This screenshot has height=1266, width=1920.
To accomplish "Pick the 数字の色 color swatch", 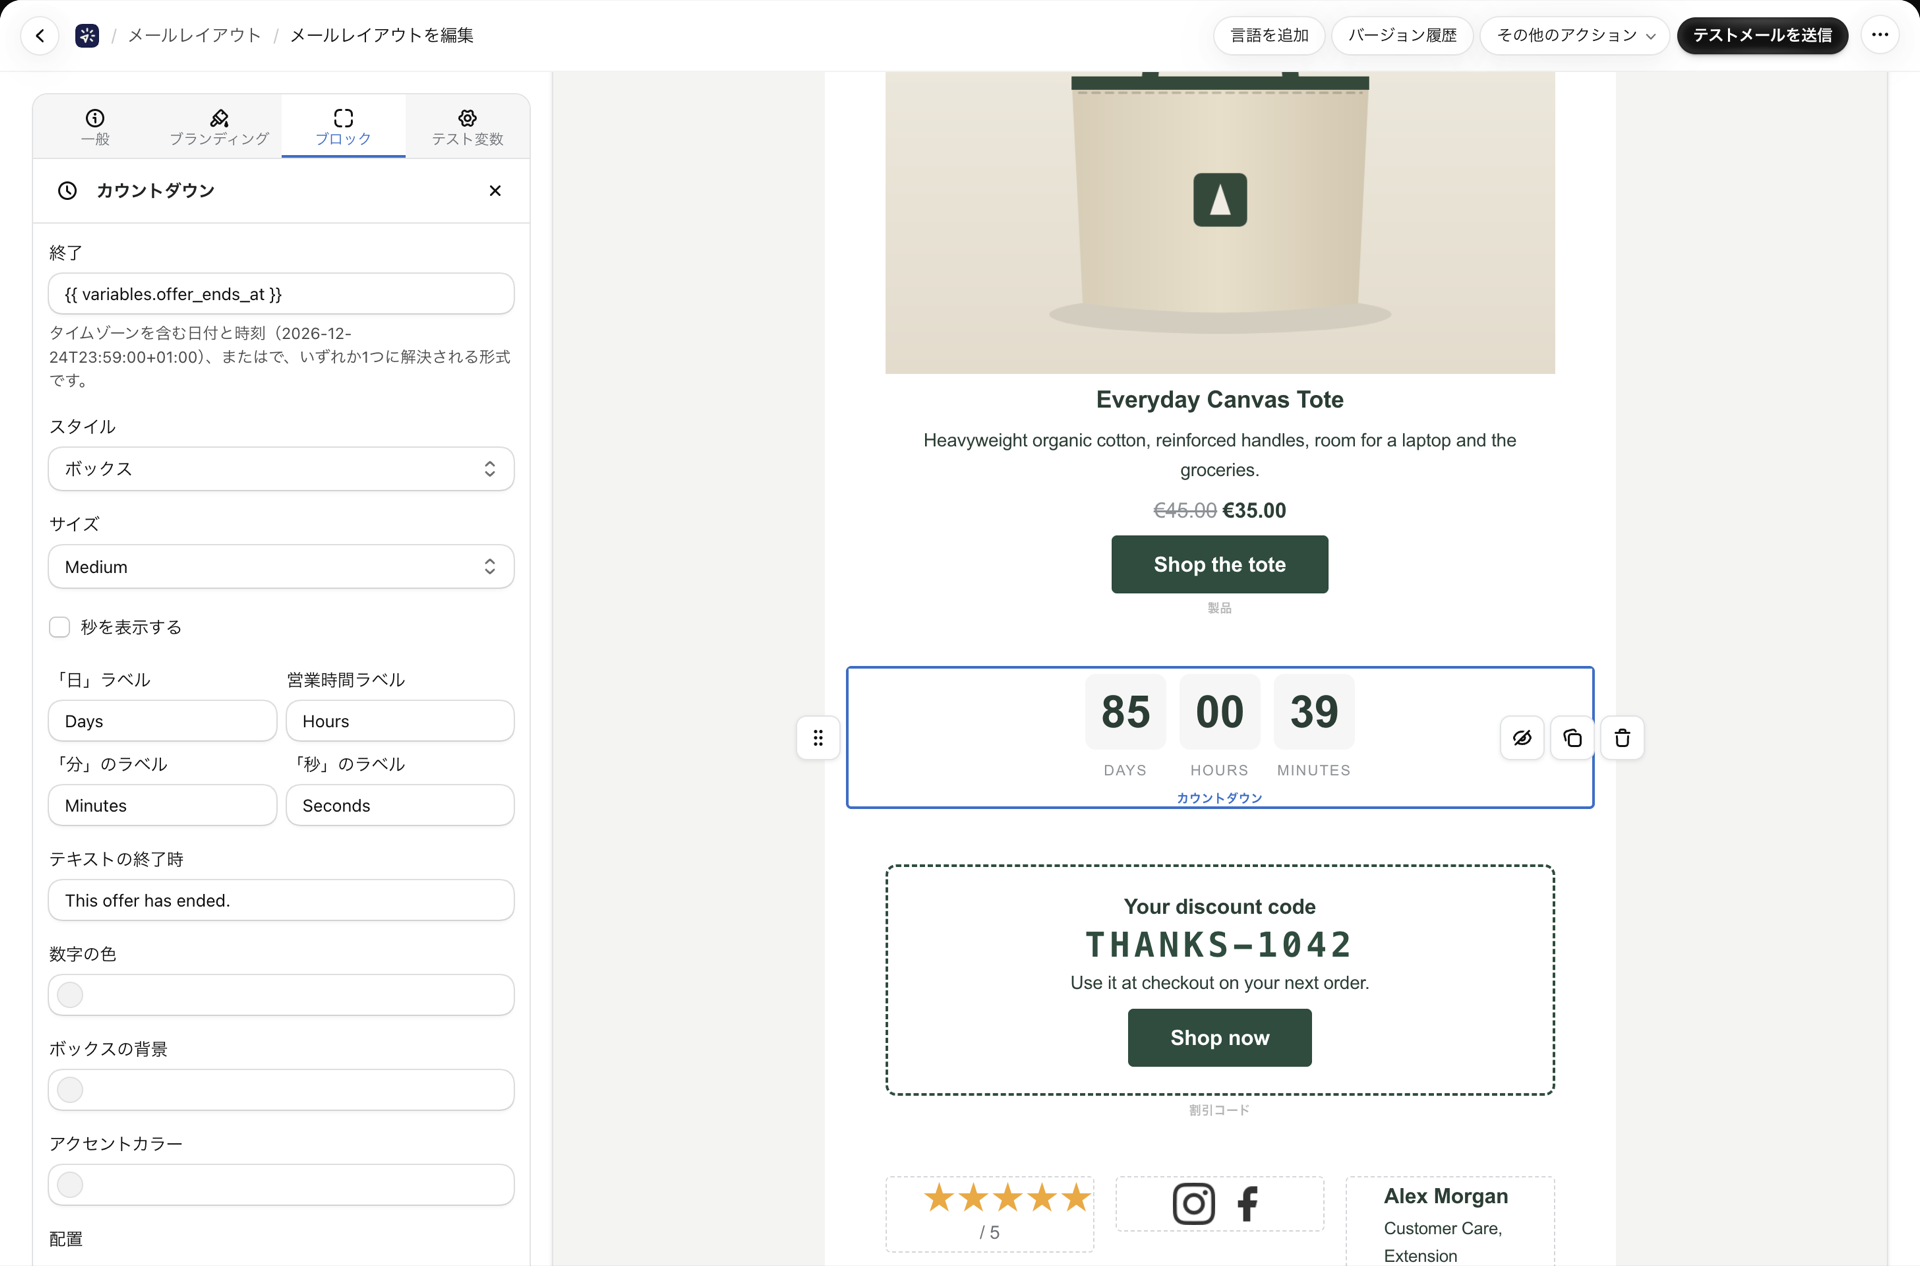I will tap(70, 995).
